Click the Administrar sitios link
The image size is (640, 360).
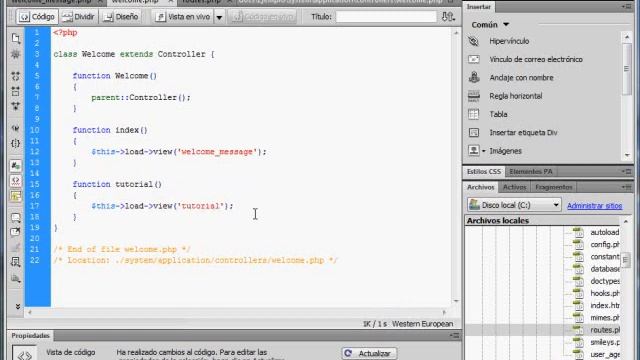594,206
